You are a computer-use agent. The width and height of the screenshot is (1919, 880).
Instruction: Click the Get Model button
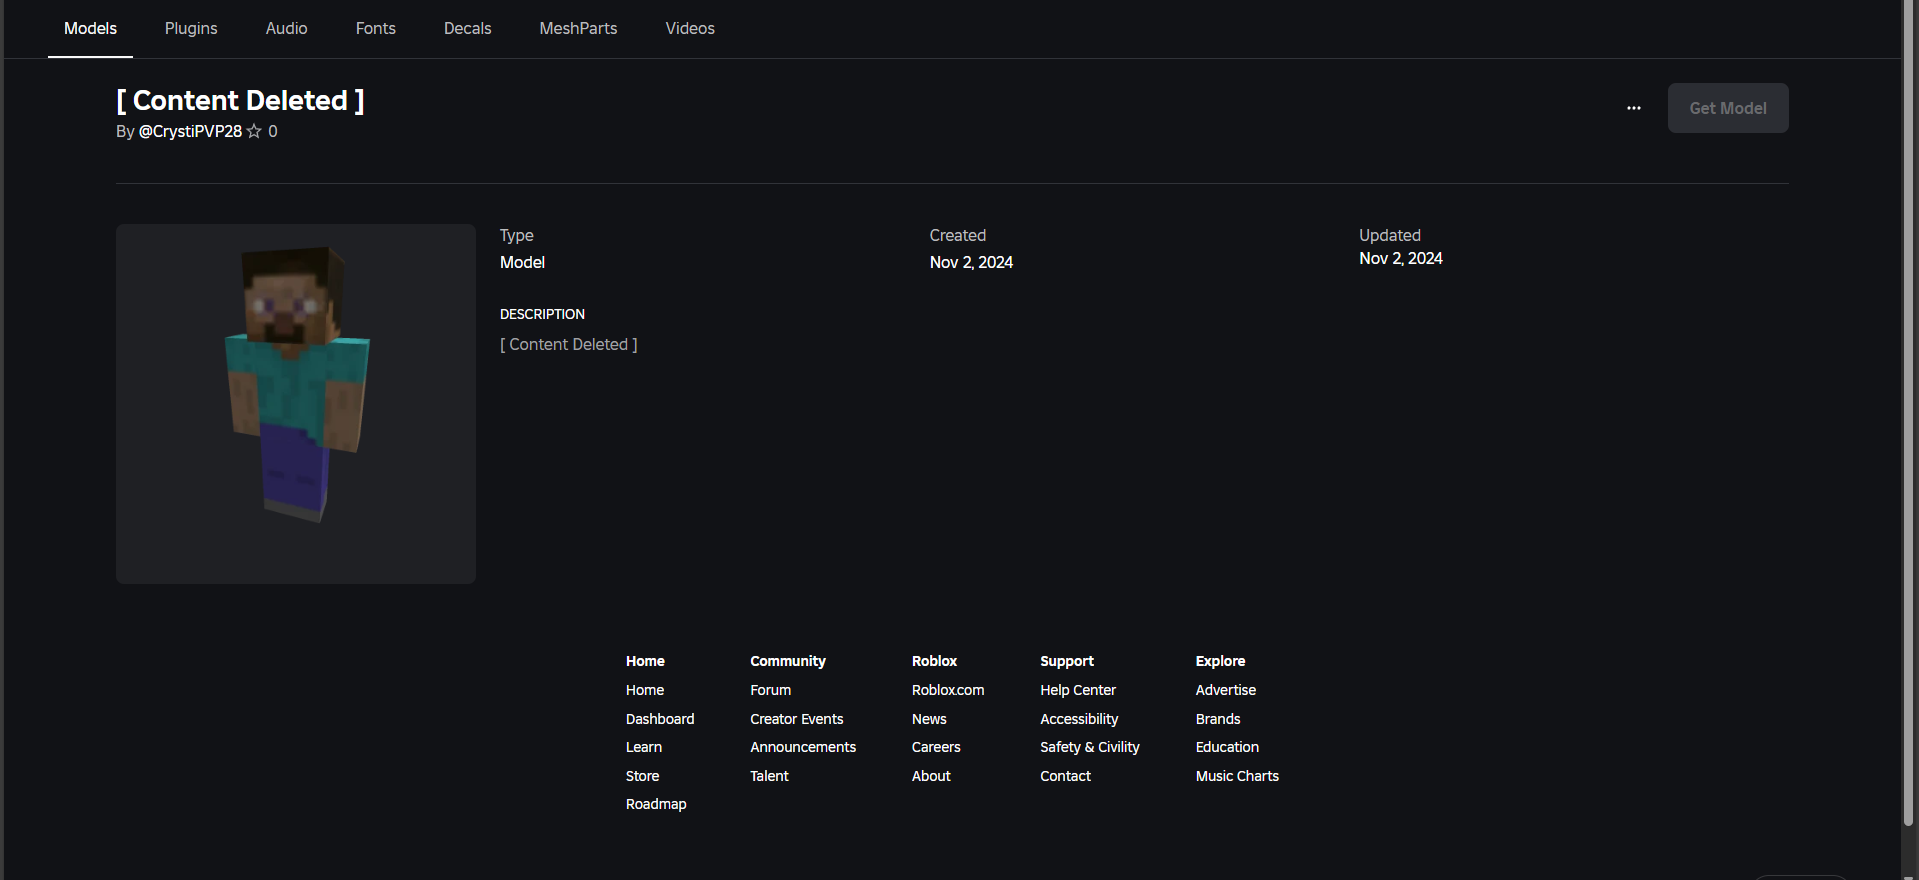[x=1728, y=108]
